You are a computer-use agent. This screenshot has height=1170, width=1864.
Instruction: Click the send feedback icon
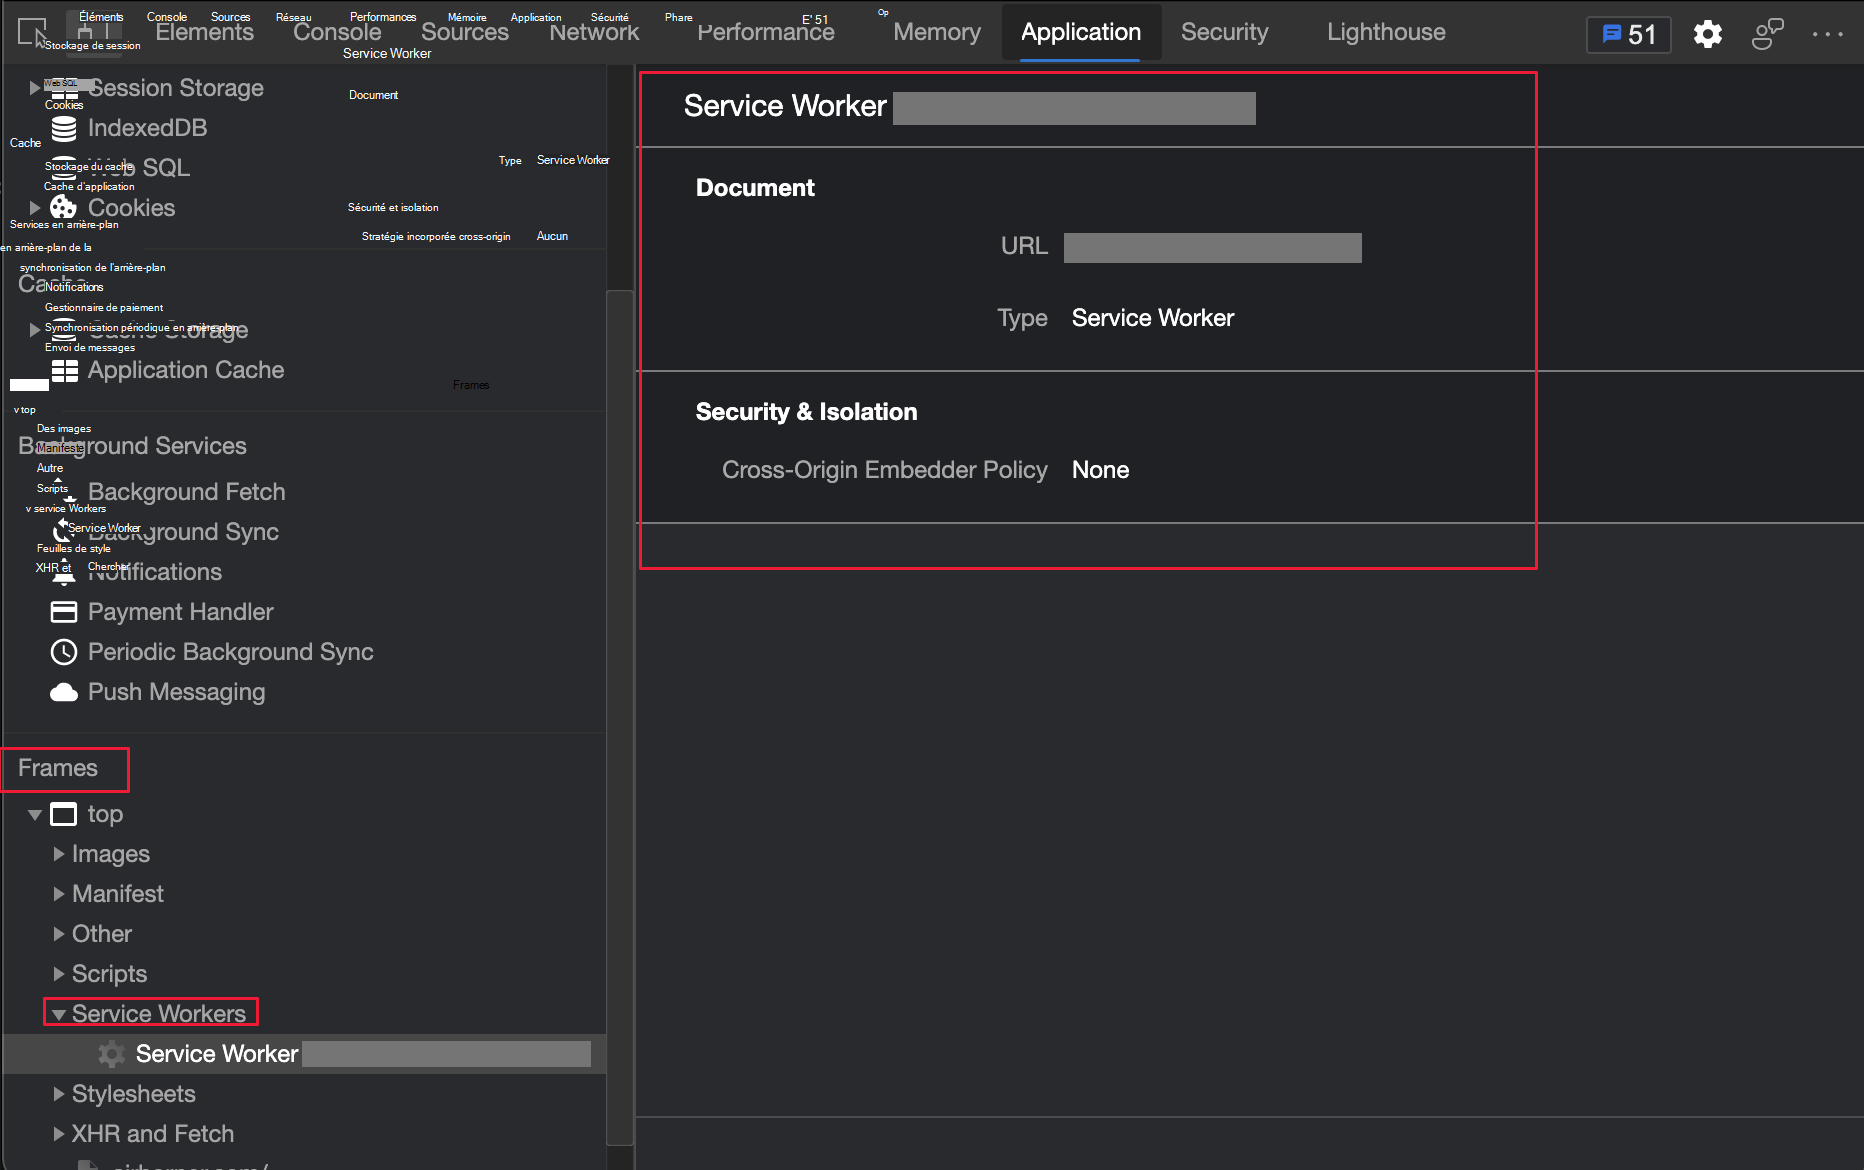click(x=1767, y=34)
